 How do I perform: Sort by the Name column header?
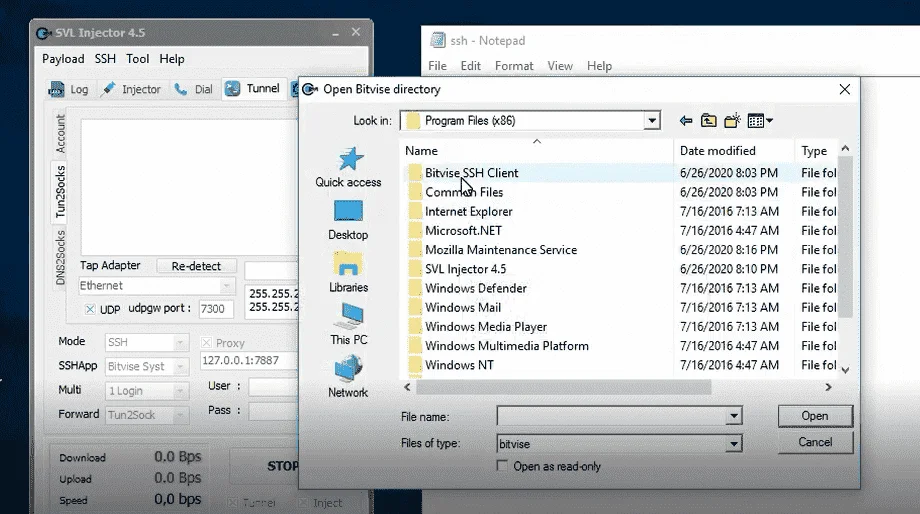pyautogui.click(x=421, y=151)
